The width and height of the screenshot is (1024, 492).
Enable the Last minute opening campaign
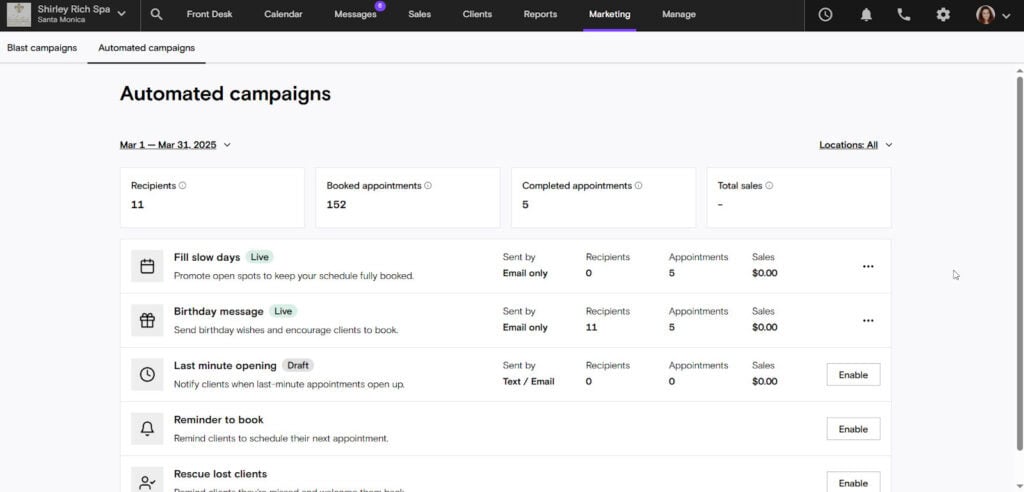(853, 375)
